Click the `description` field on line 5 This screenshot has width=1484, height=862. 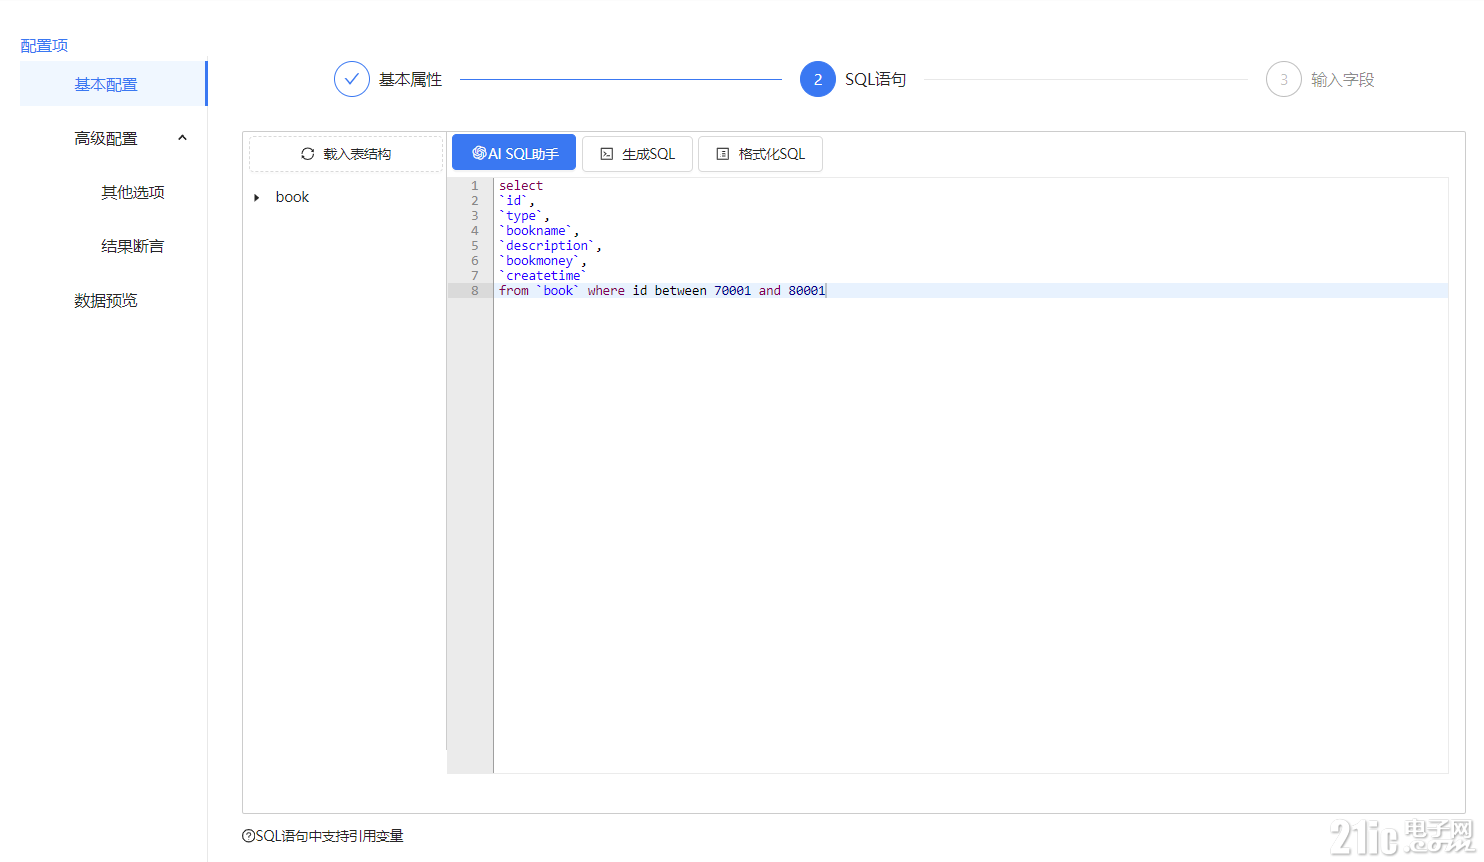[547, 246]
